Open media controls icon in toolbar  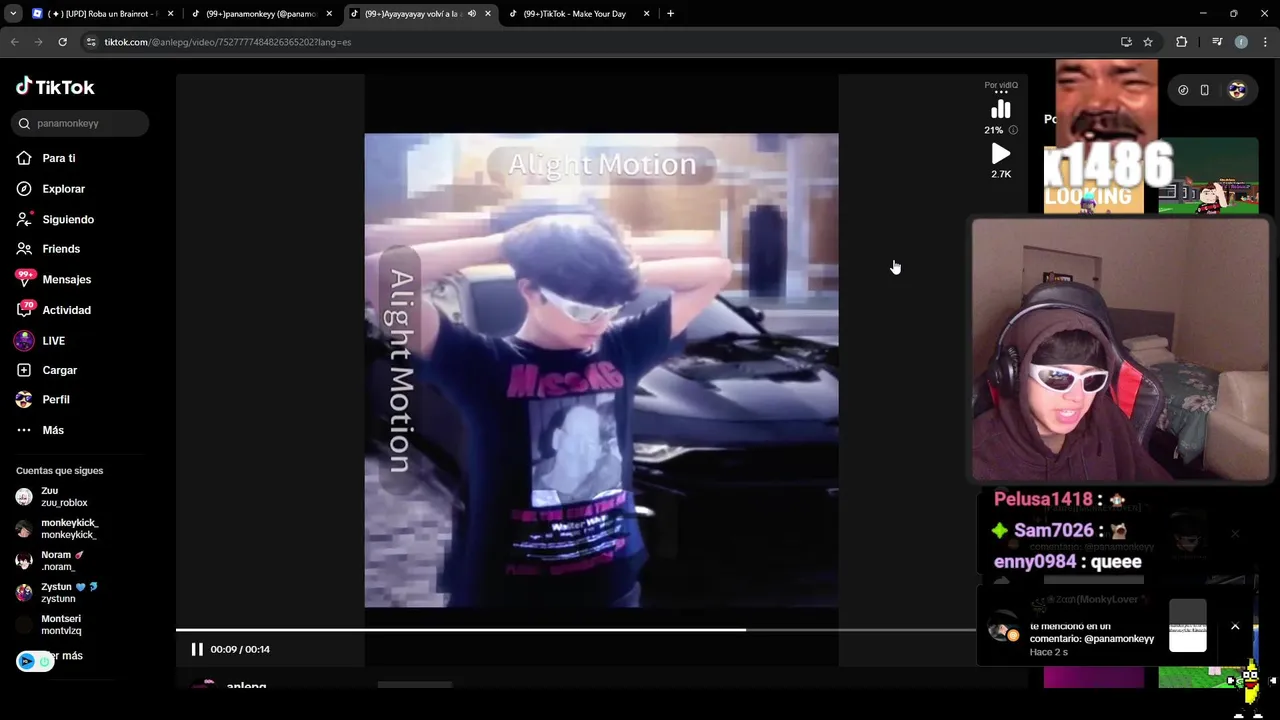(x=1217, y=42)
